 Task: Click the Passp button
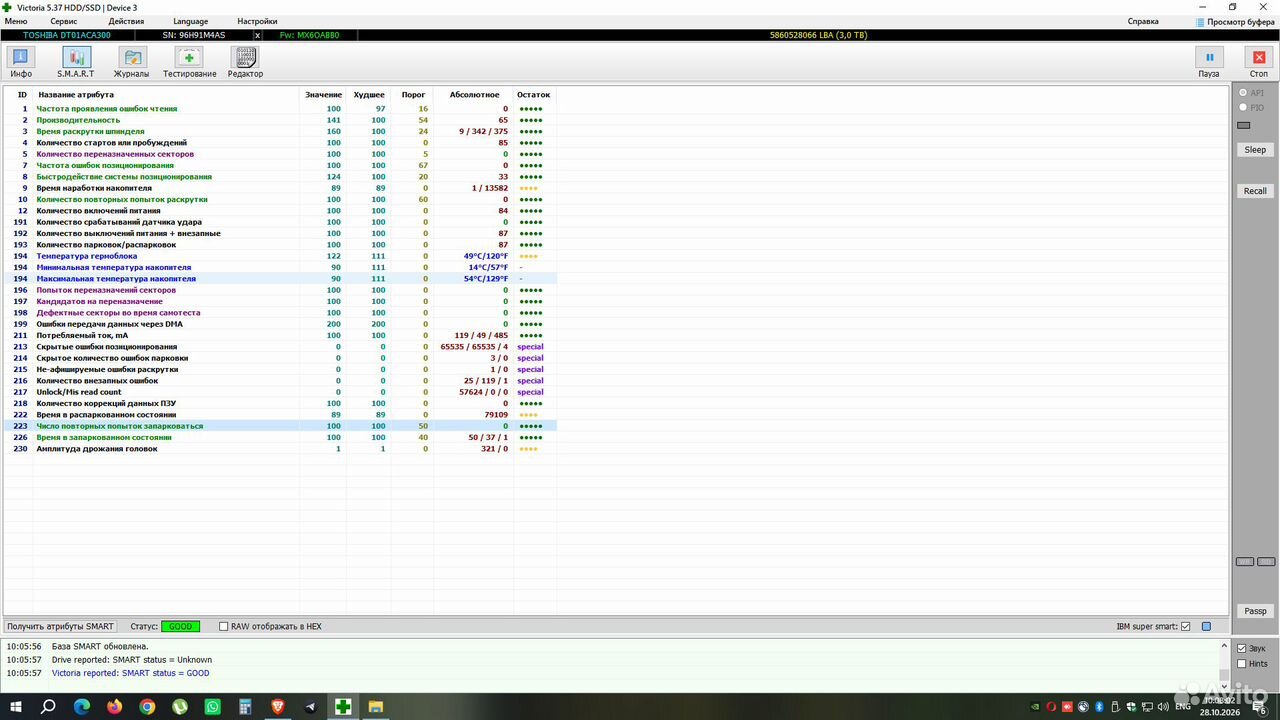(x=1255, y=611)
